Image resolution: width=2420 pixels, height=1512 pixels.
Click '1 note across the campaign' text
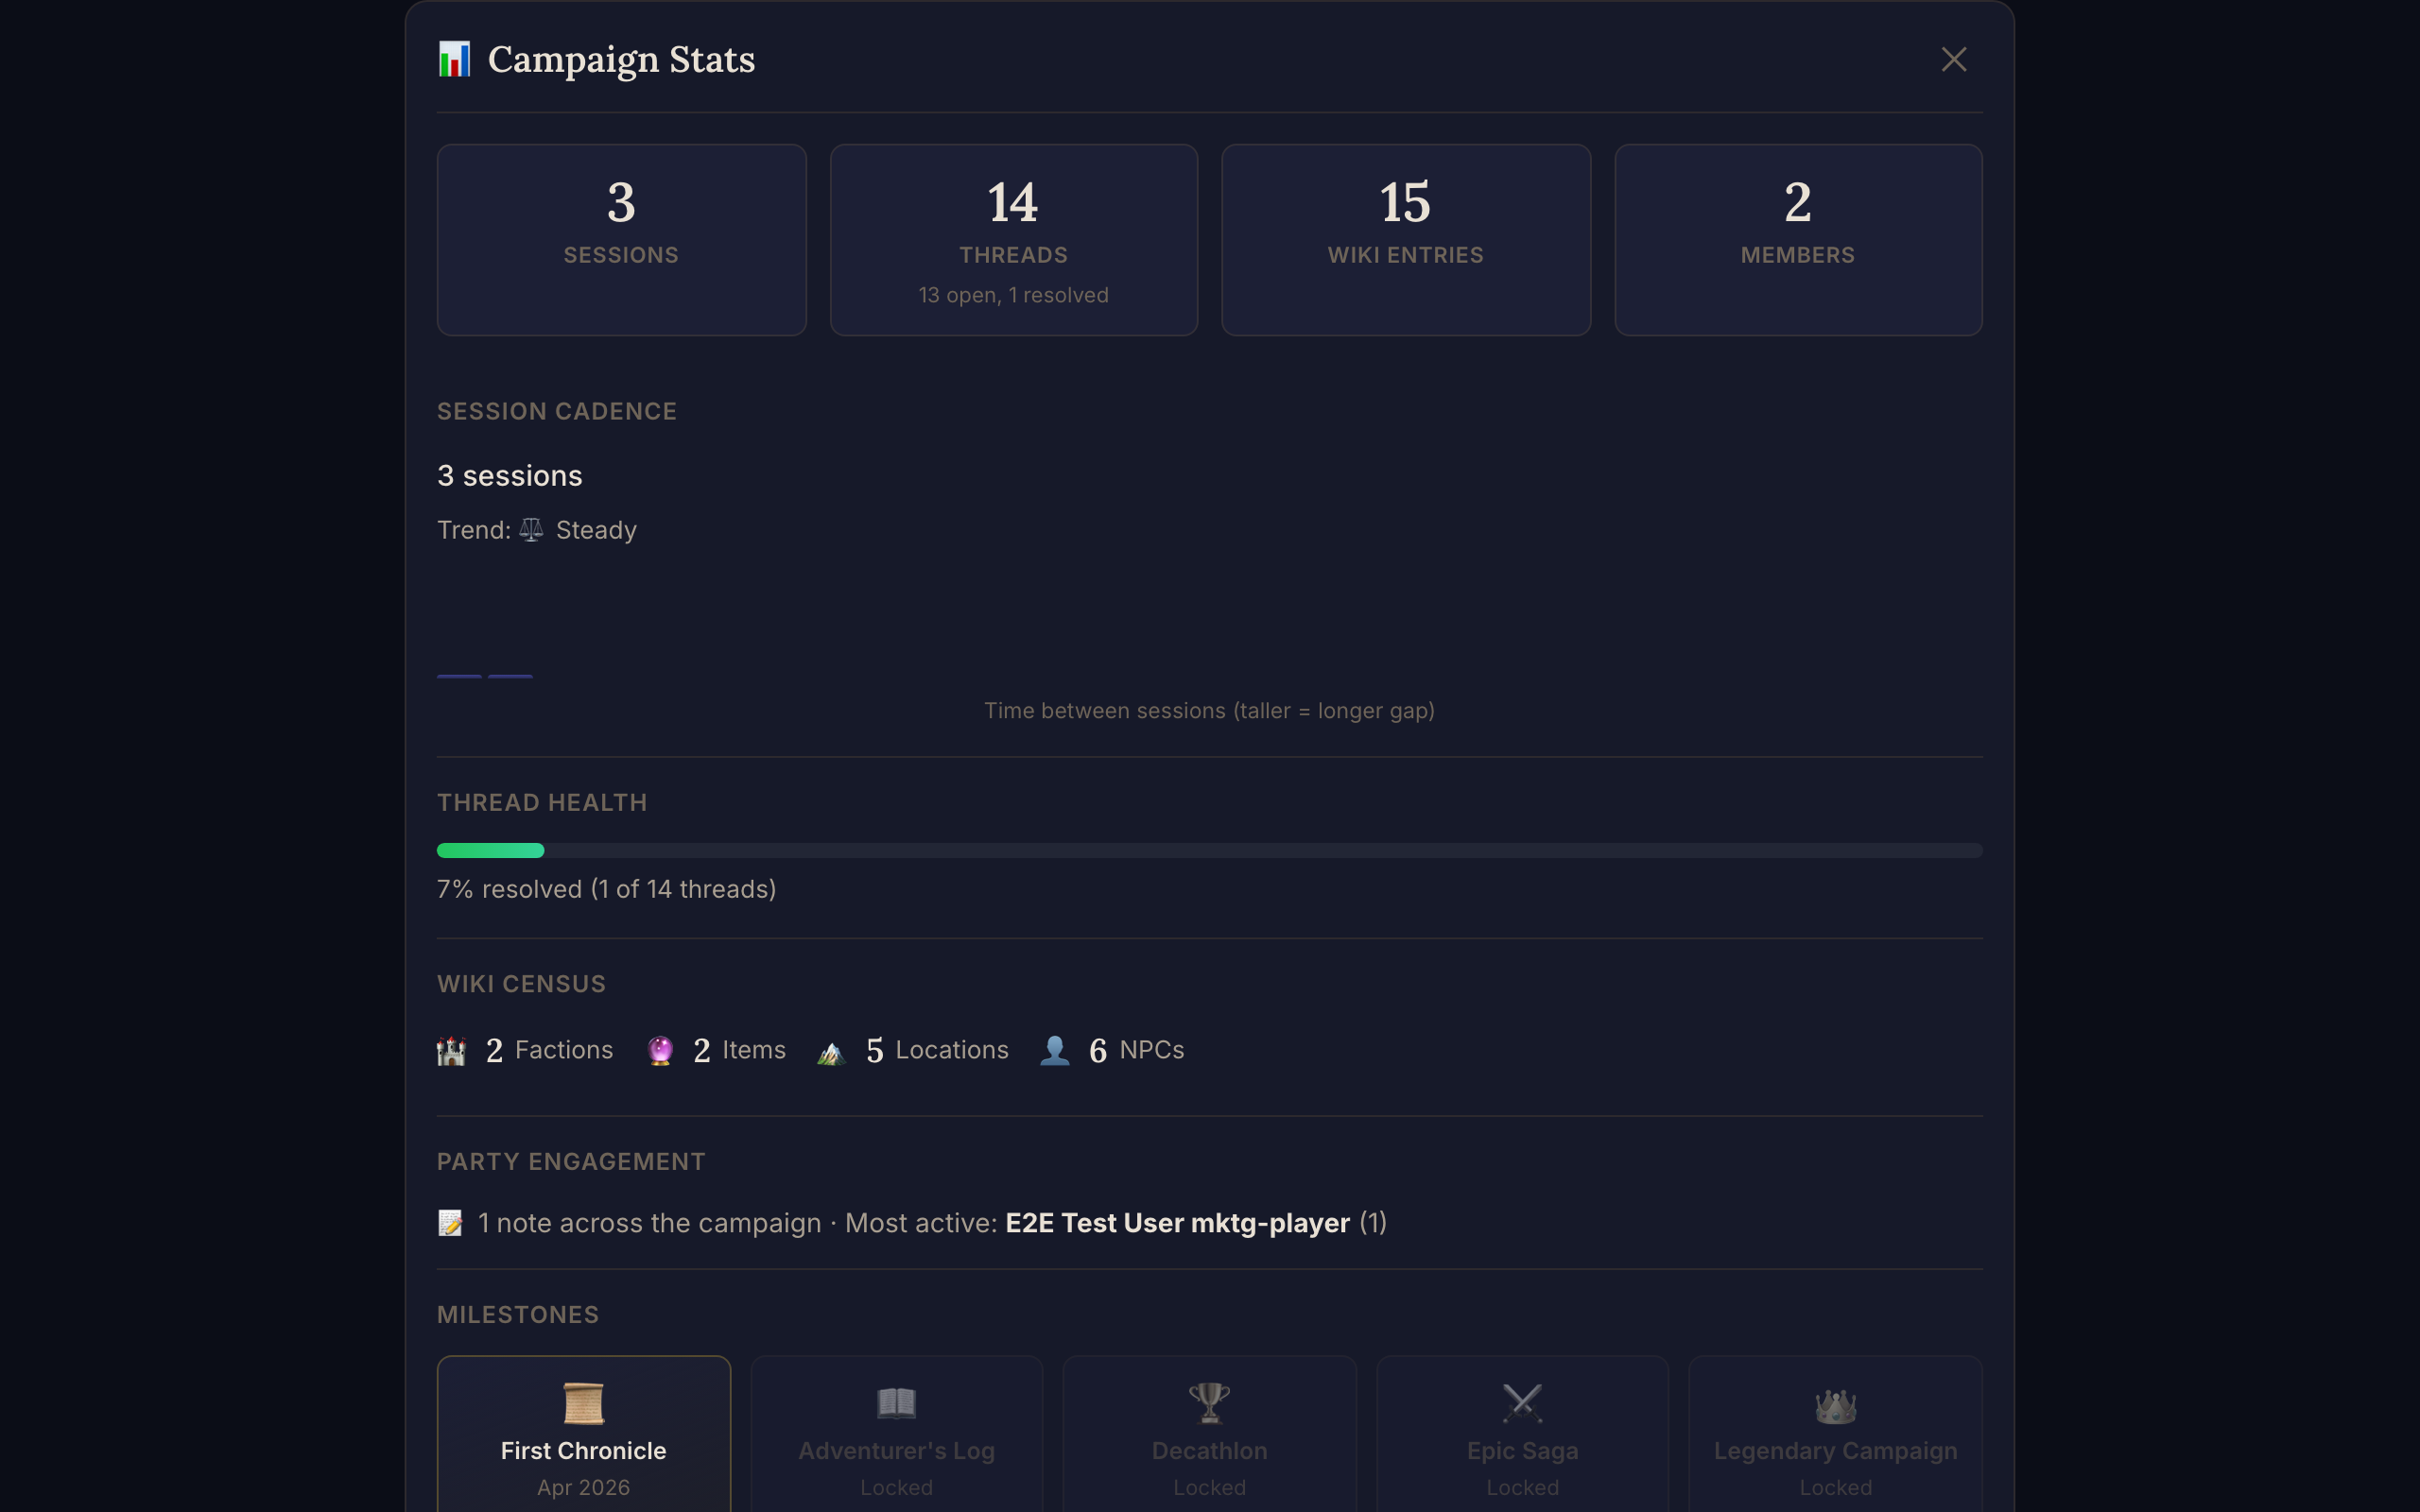coord(650,1223)
